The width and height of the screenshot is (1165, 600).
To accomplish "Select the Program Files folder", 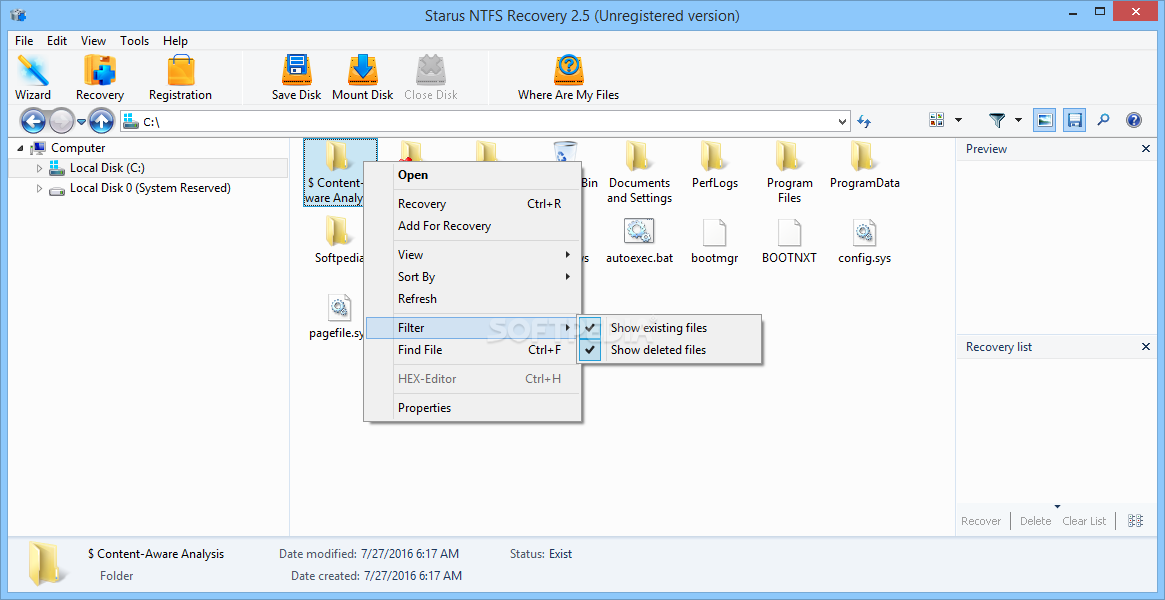I will (x=789, y=172).
